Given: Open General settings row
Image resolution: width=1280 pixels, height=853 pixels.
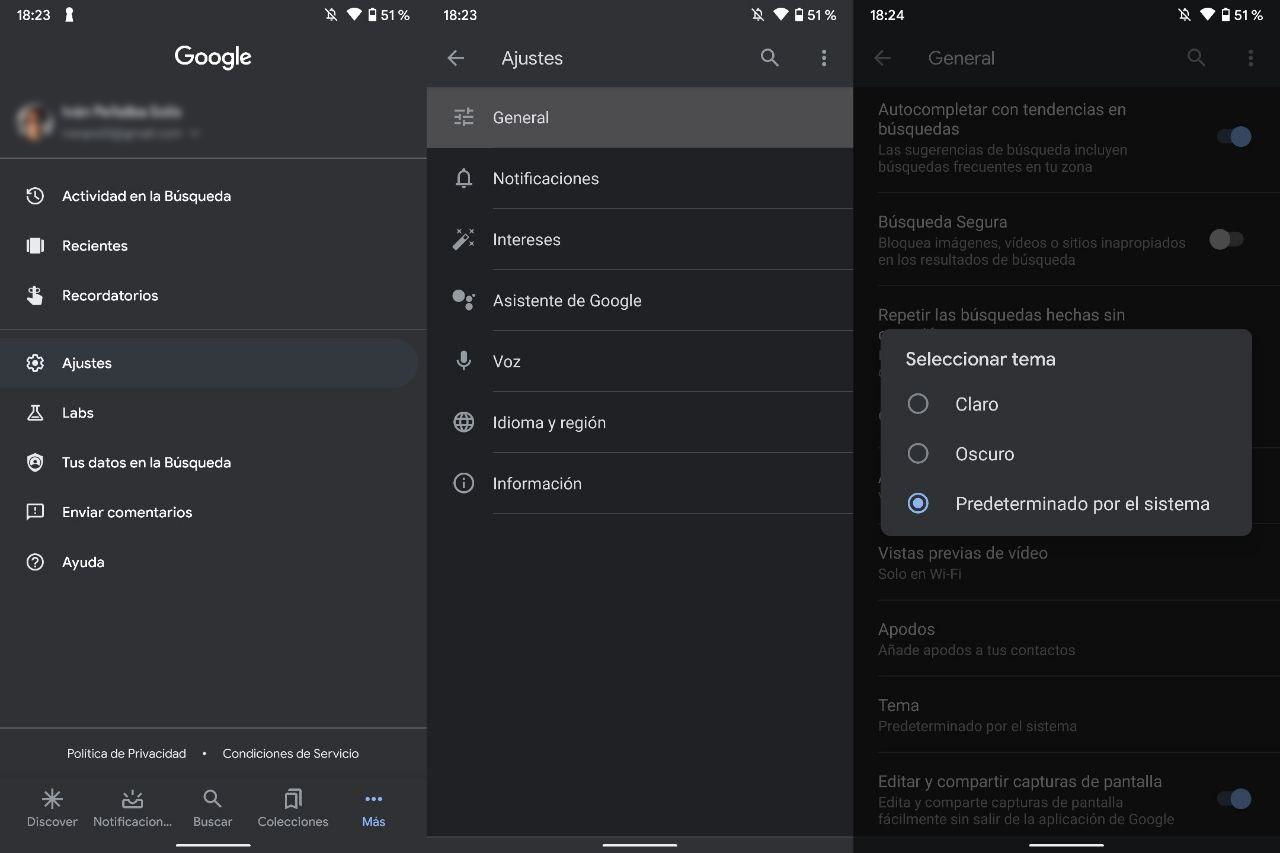Looking at the screenshot, I should 640,117.
